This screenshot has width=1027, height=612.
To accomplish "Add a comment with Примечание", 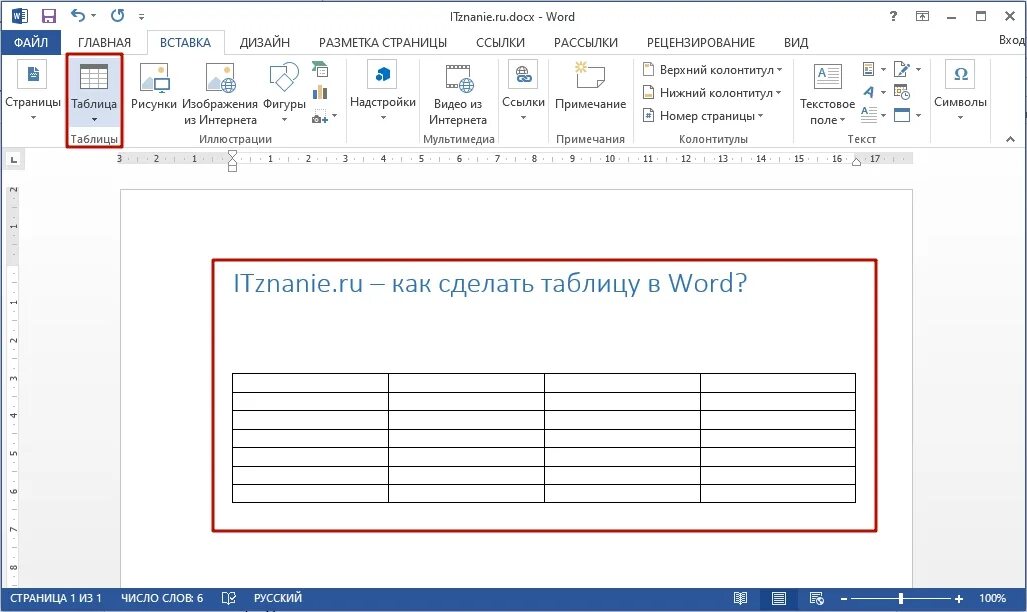I will [590, 86].
